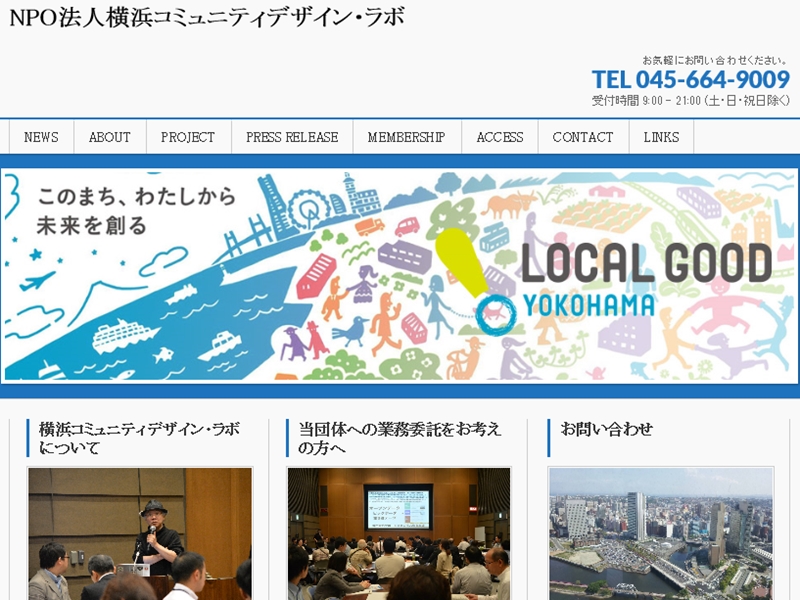This screenshot has width=800, height=600.
Task: Open the PRESS RELEASE section
Action: pos(292,137)
